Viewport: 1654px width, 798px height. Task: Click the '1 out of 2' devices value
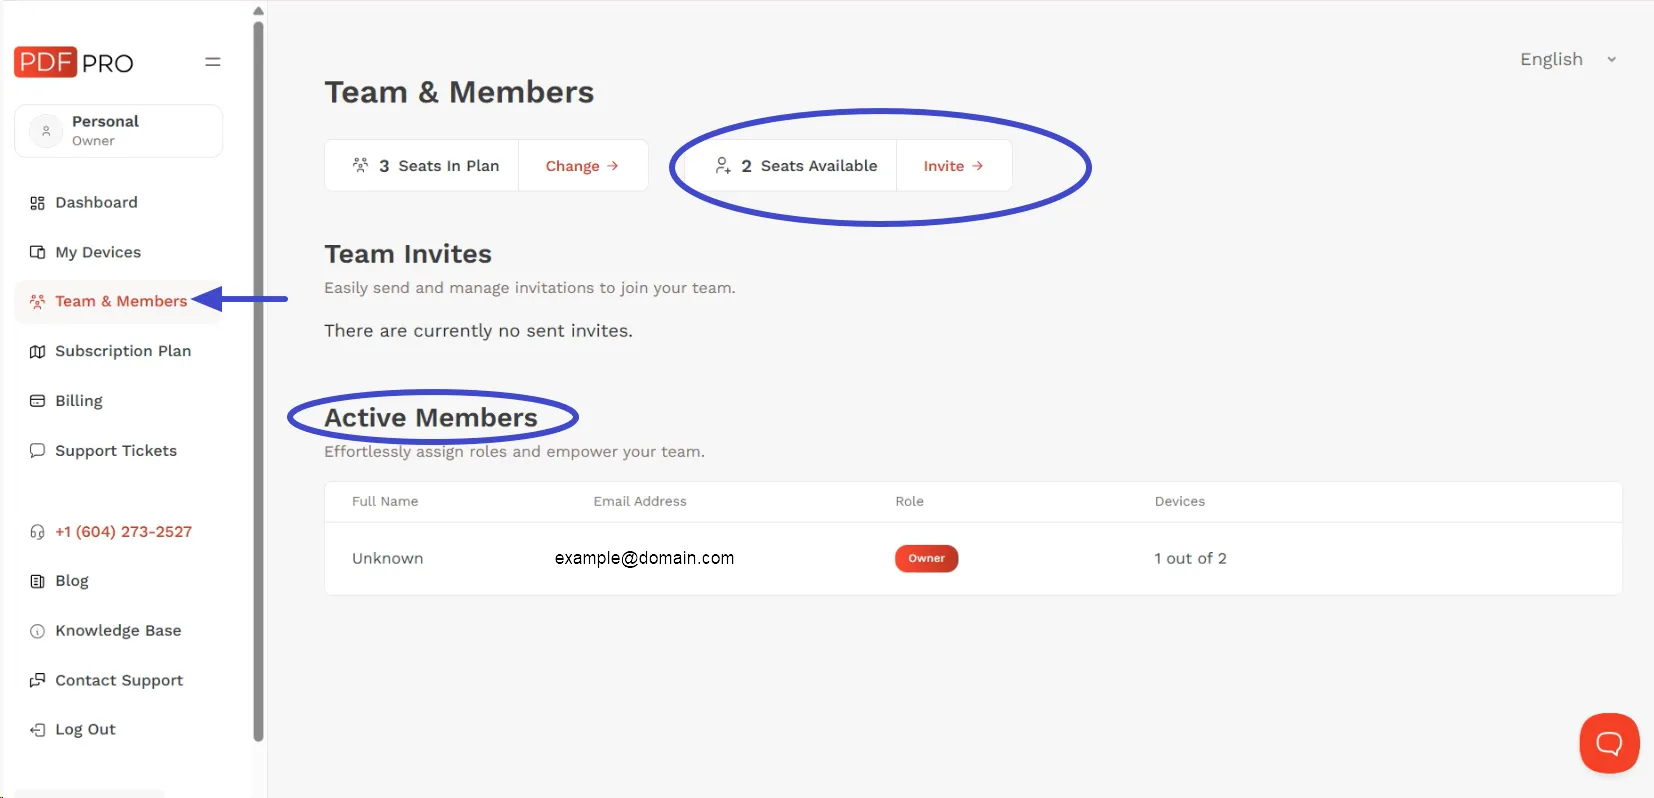pos(1190,559)
